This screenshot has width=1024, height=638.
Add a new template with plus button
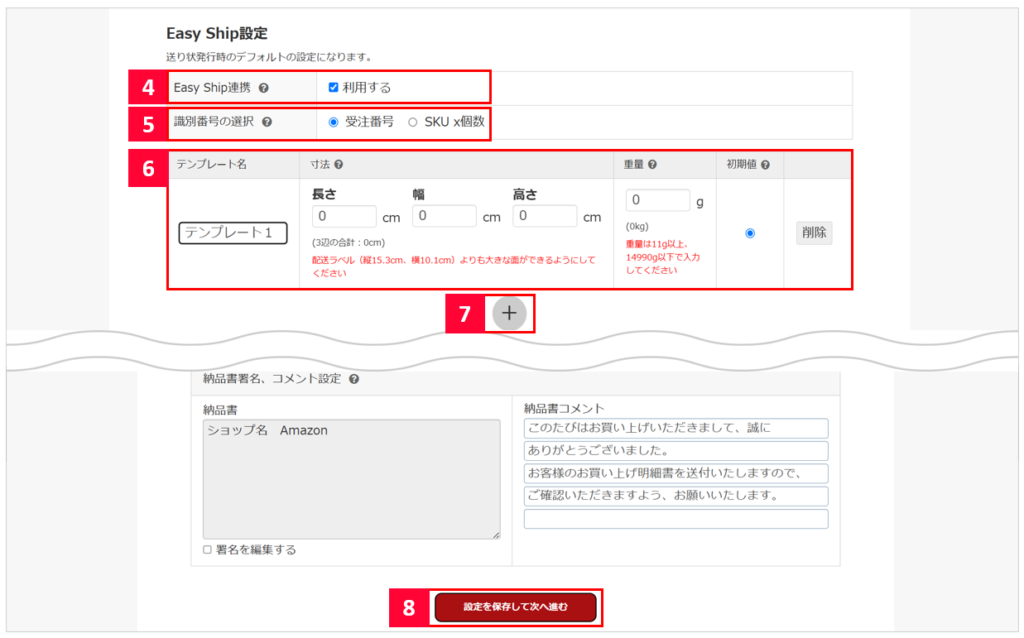pos(509,313)
